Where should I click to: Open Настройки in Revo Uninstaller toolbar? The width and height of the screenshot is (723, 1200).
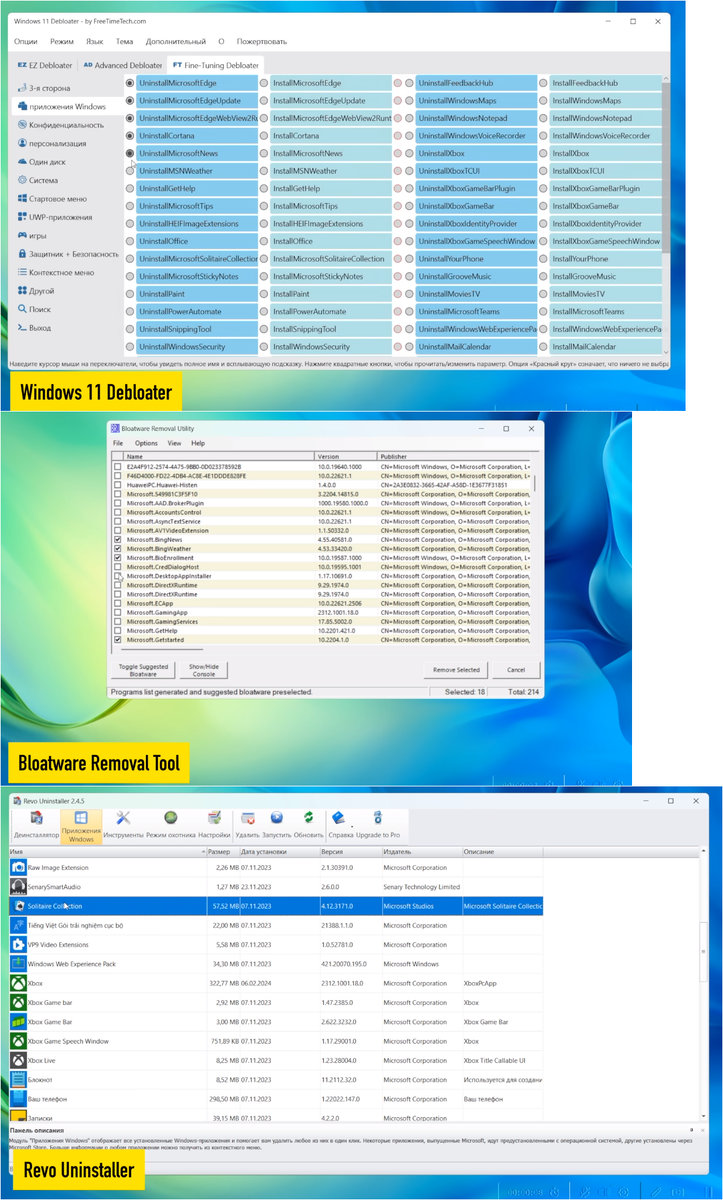pos(214,825)
